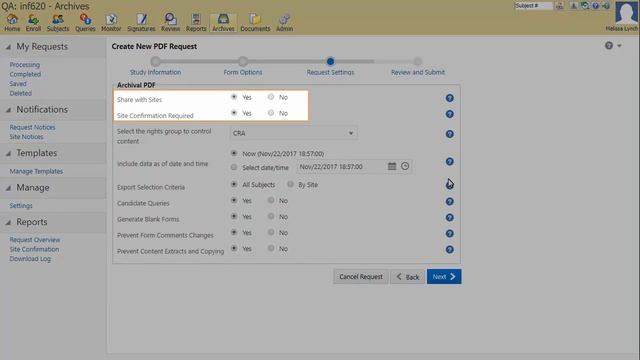This screenshot has height=360, width=640.
Task: Open the Deleted requests link
Action: click(x=20, y=93)
